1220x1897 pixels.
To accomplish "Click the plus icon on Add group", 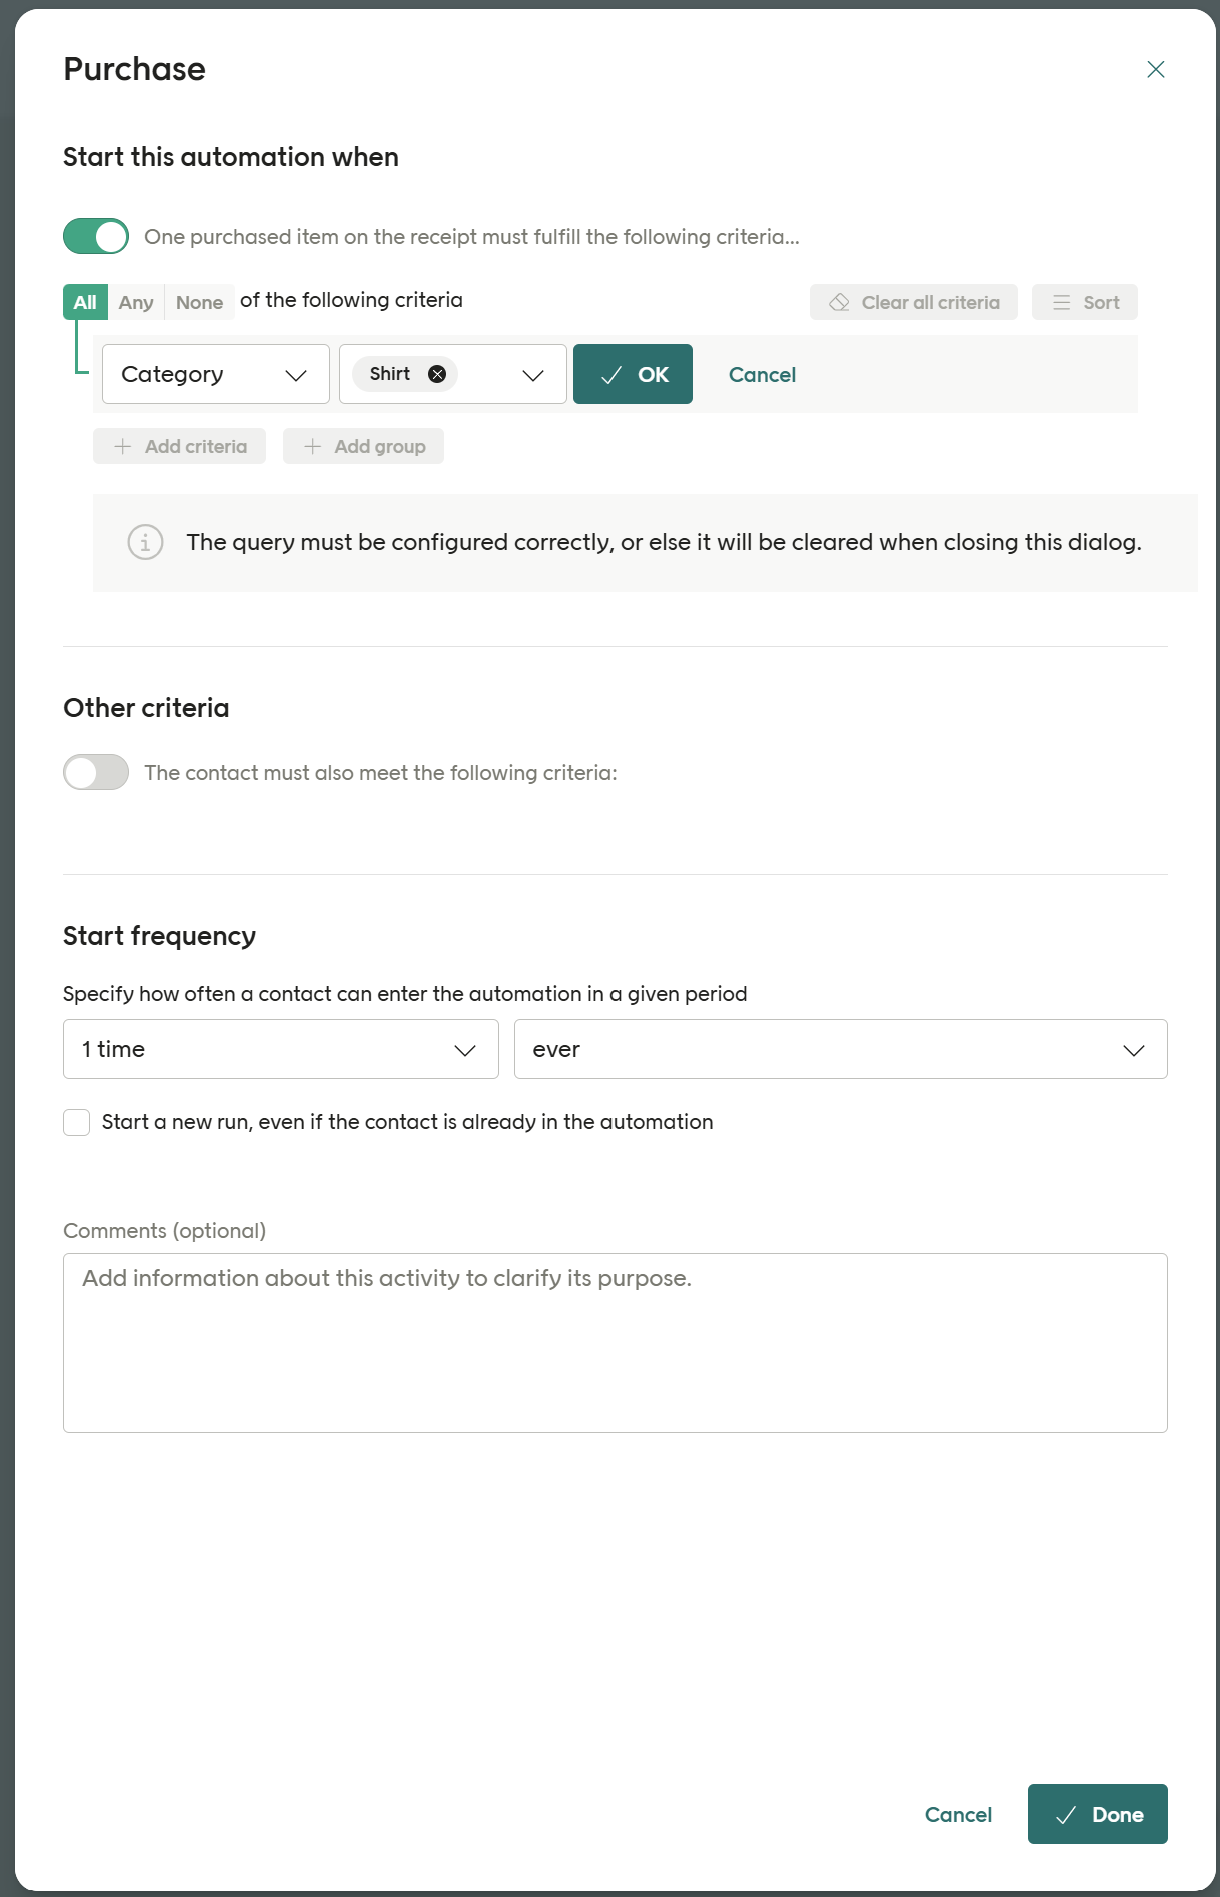I will (313, 446).
